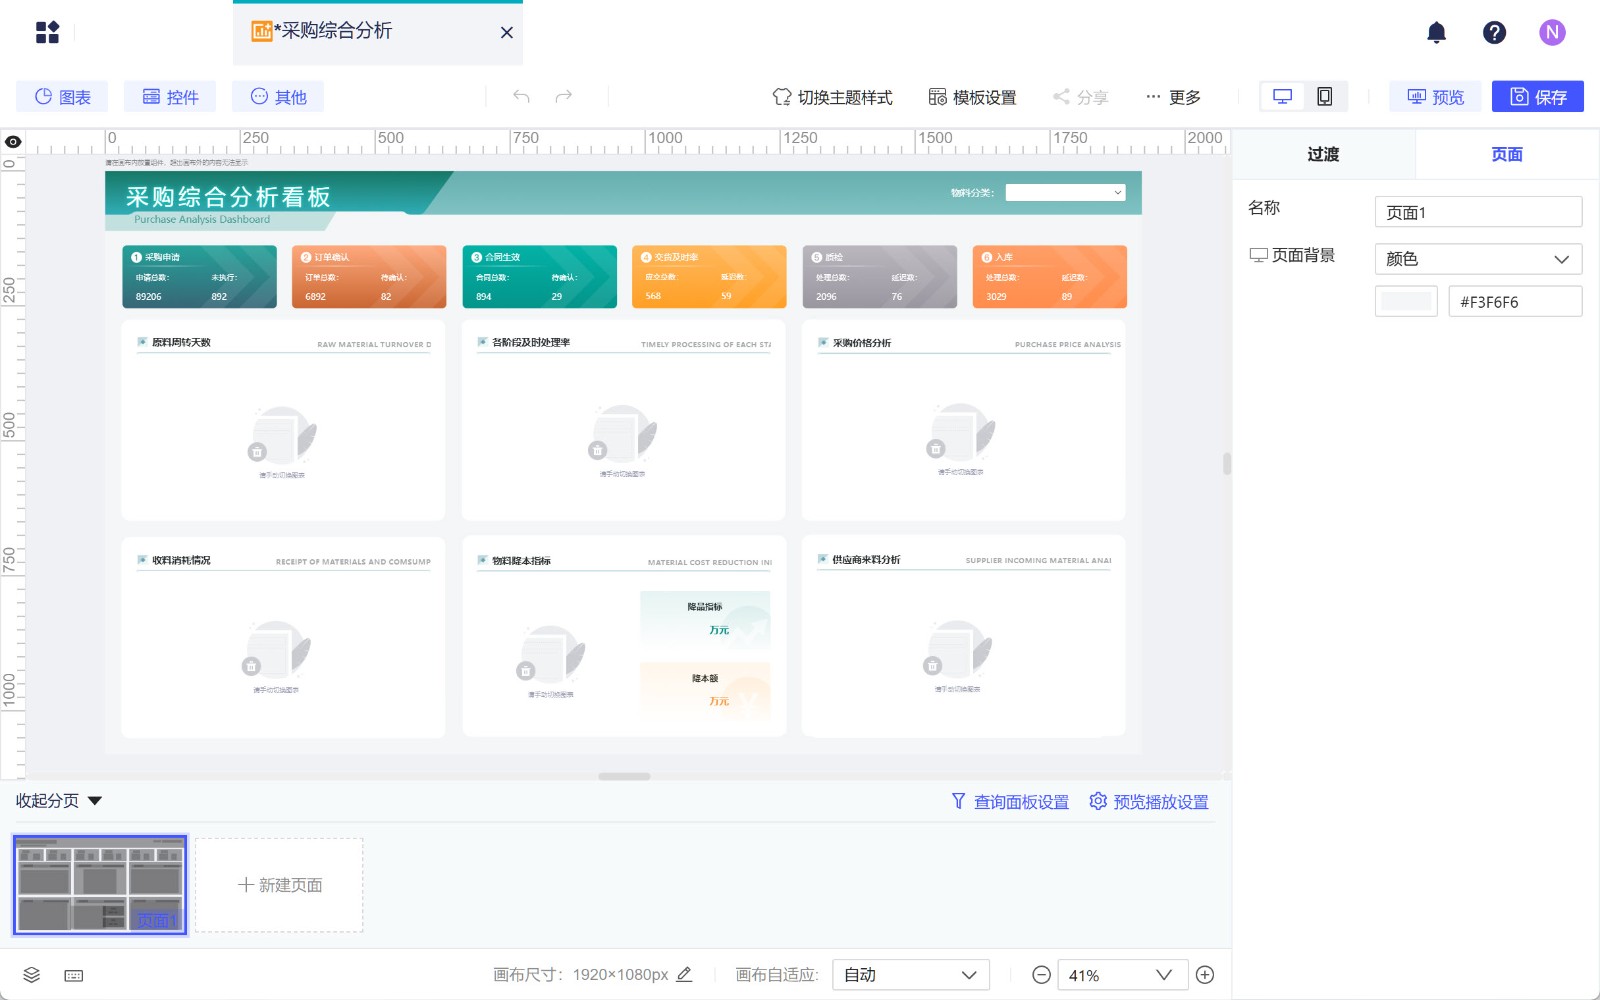Viewport: 1600px width, 1000px height.
Task: Add a page with 新建页面
Action: (279, 885)
